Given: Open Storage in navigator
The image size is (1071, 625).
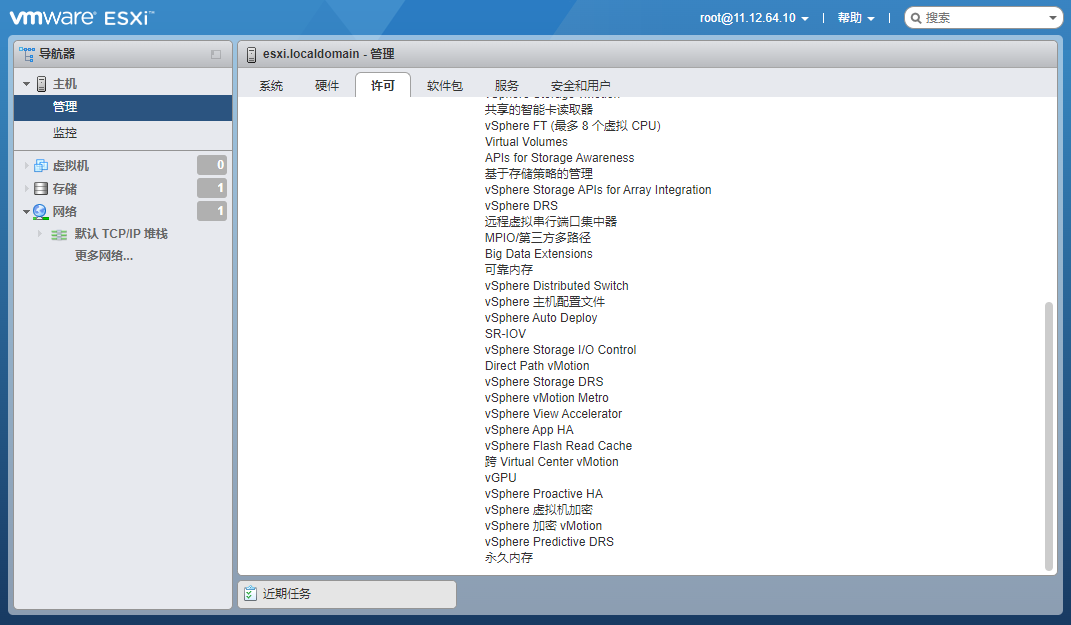Looking at the screenshot, I should click(x=65, y=189).
